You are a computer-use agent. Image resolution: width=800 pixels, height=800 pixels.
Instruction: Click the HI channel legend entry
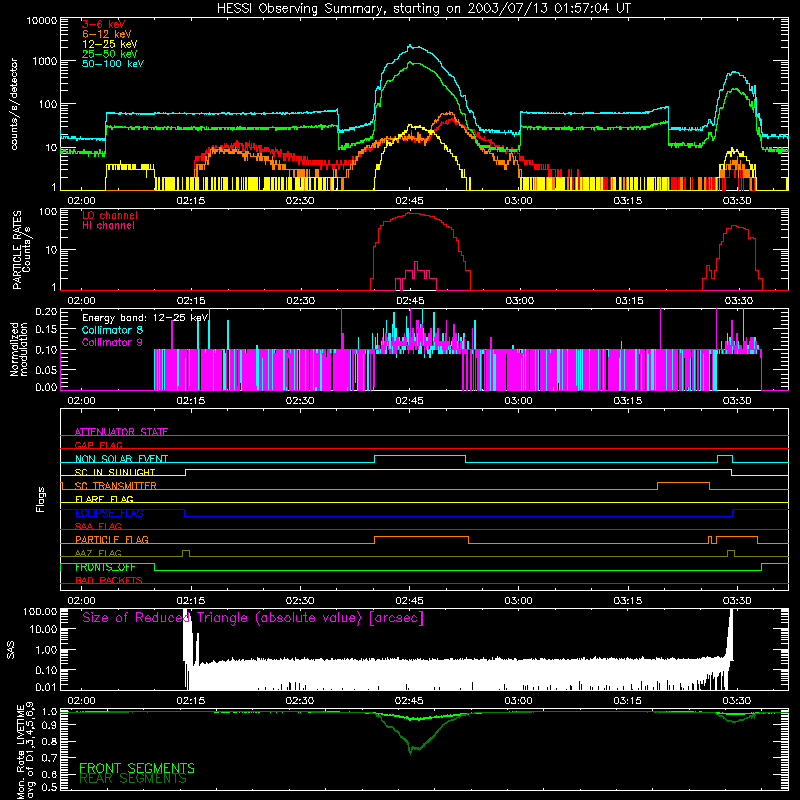pos(108,226)
